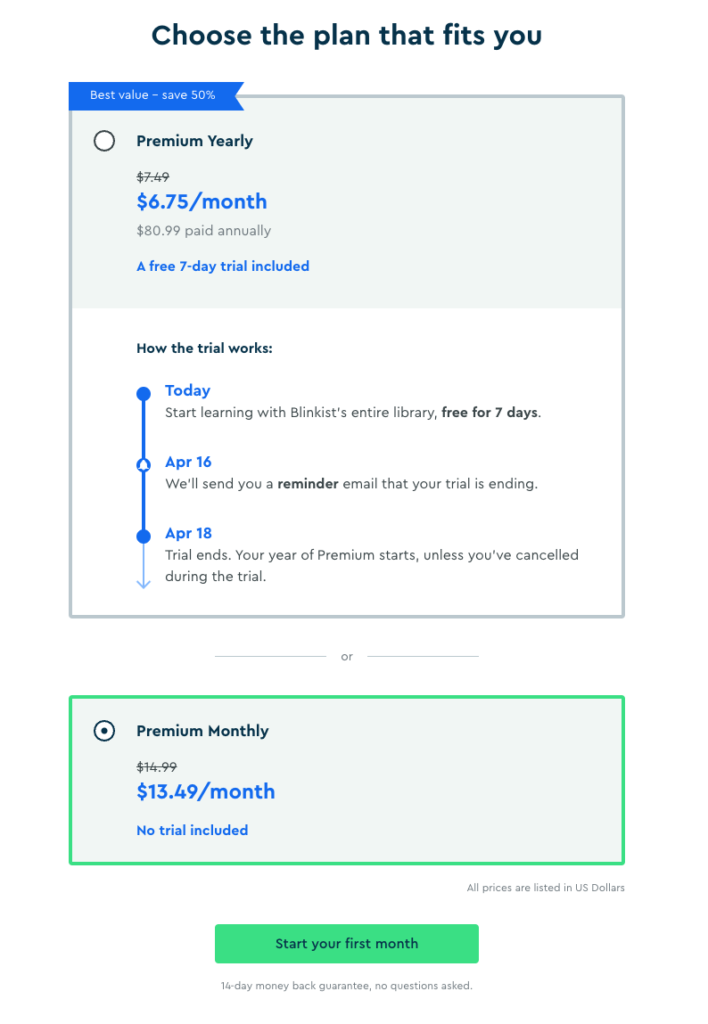Click the crossed-out $14.99 price
Image resolution: width=708 pixels, height=1024 pixels.
(155, 766)
